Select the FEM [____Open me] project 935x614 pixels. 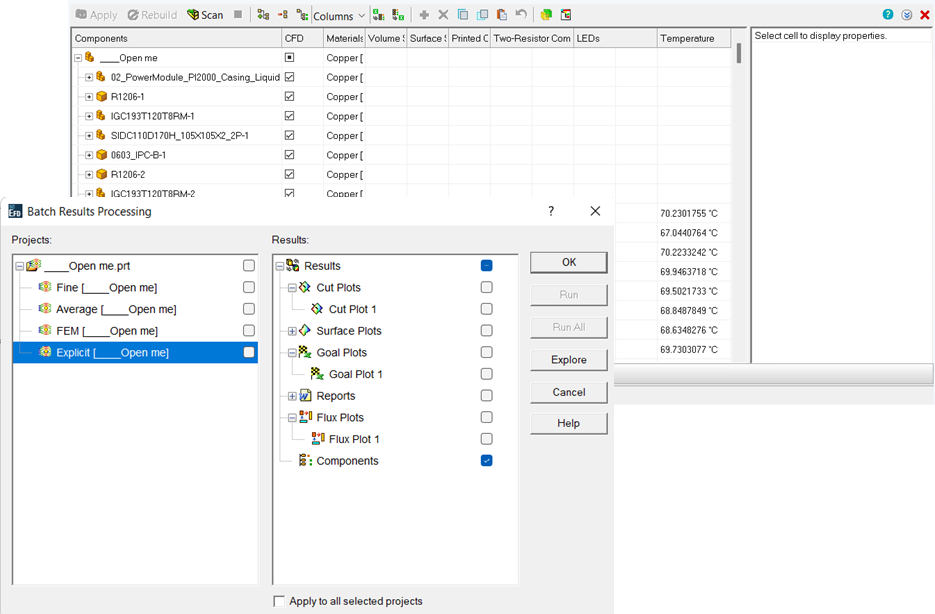pos(107,331)
